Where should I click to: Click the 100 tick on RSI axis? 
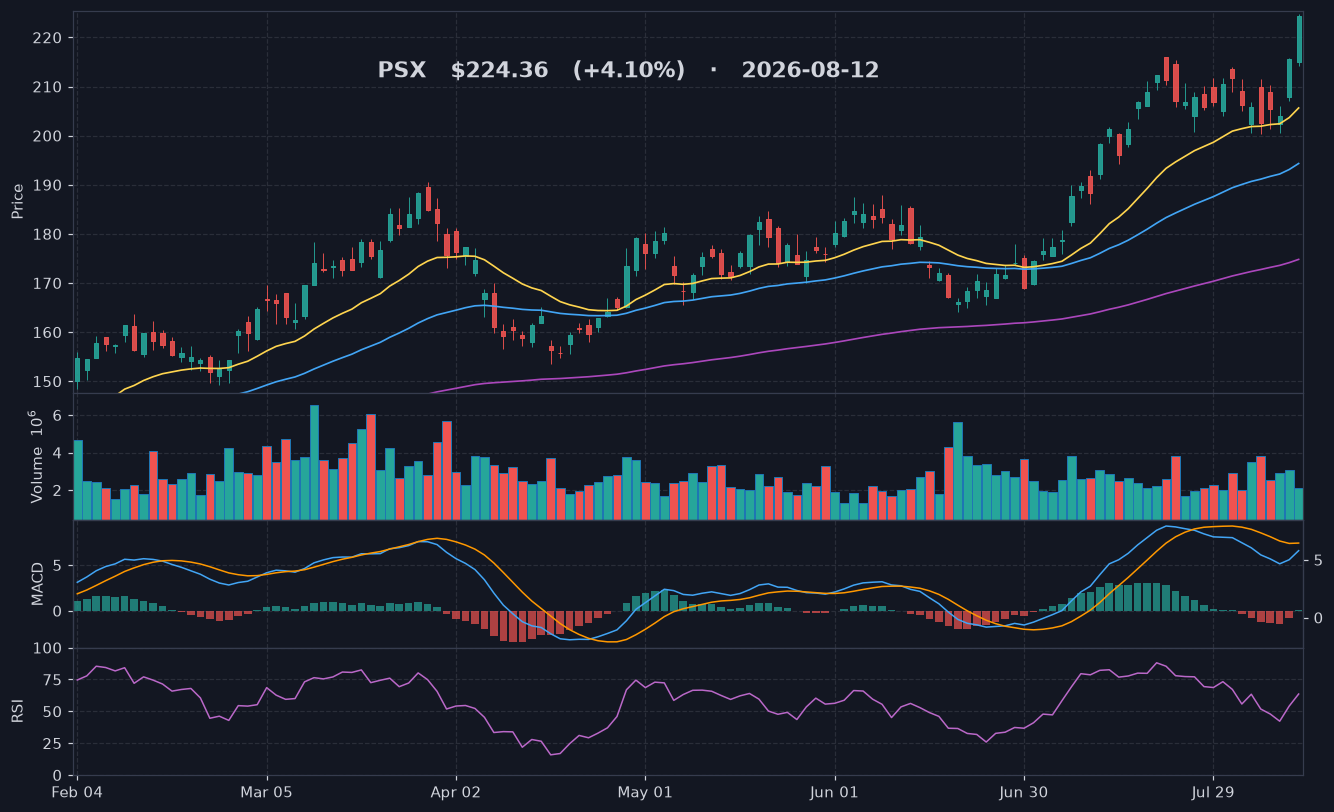(x=48, y=649)
